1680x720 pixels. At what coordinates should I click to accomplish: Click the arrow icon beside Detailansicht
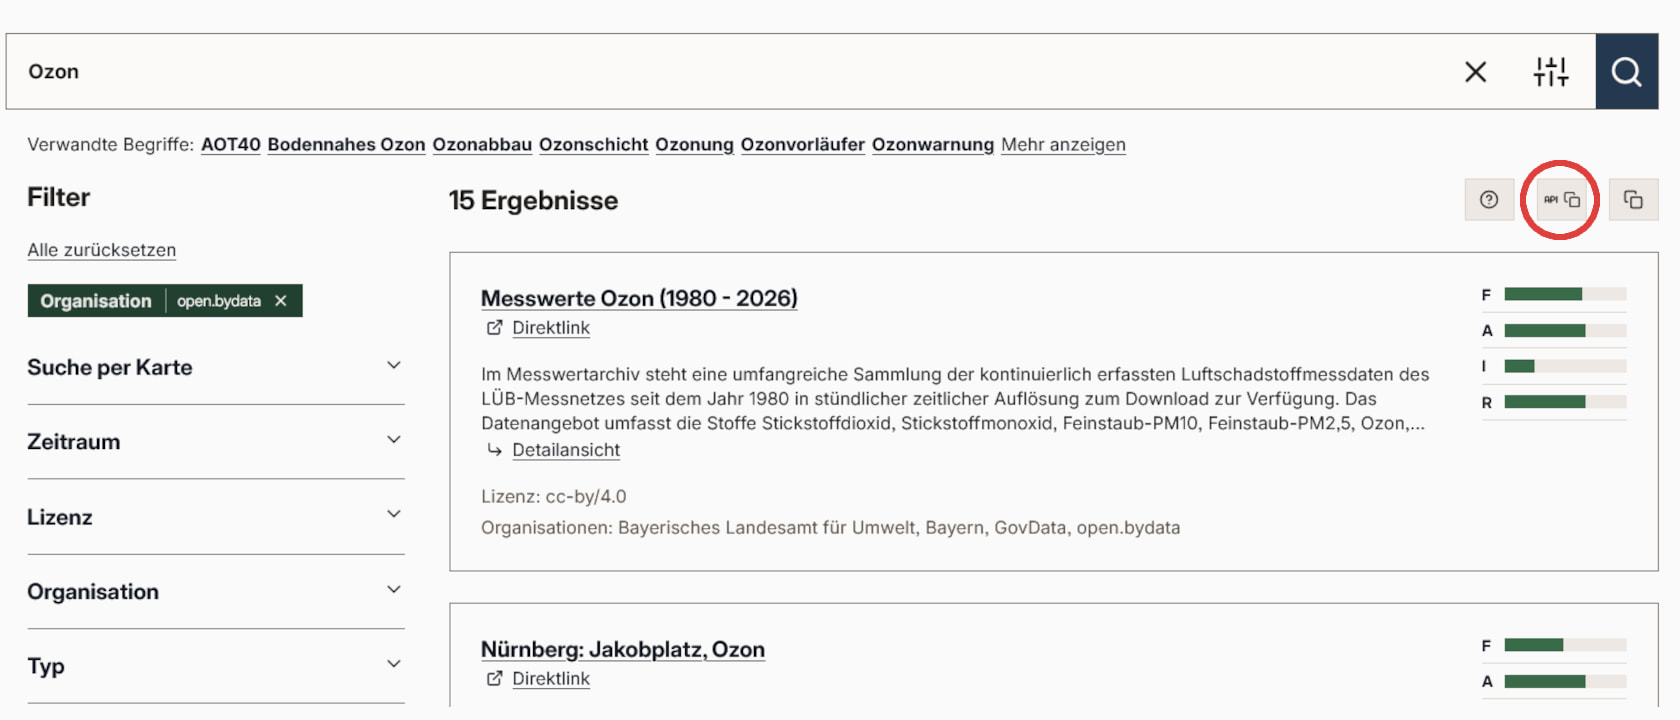[494, 450]
